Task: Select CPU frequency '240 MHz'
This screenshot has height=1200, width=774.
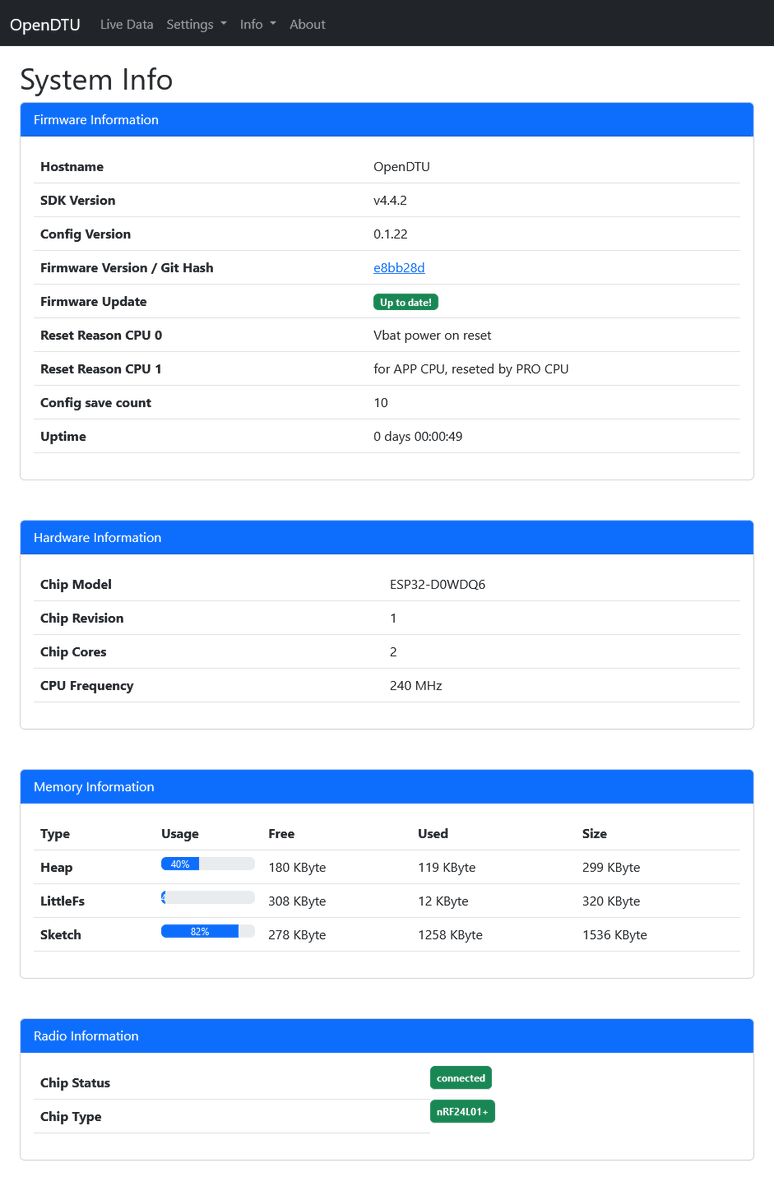Action: (x=416, y=686)
